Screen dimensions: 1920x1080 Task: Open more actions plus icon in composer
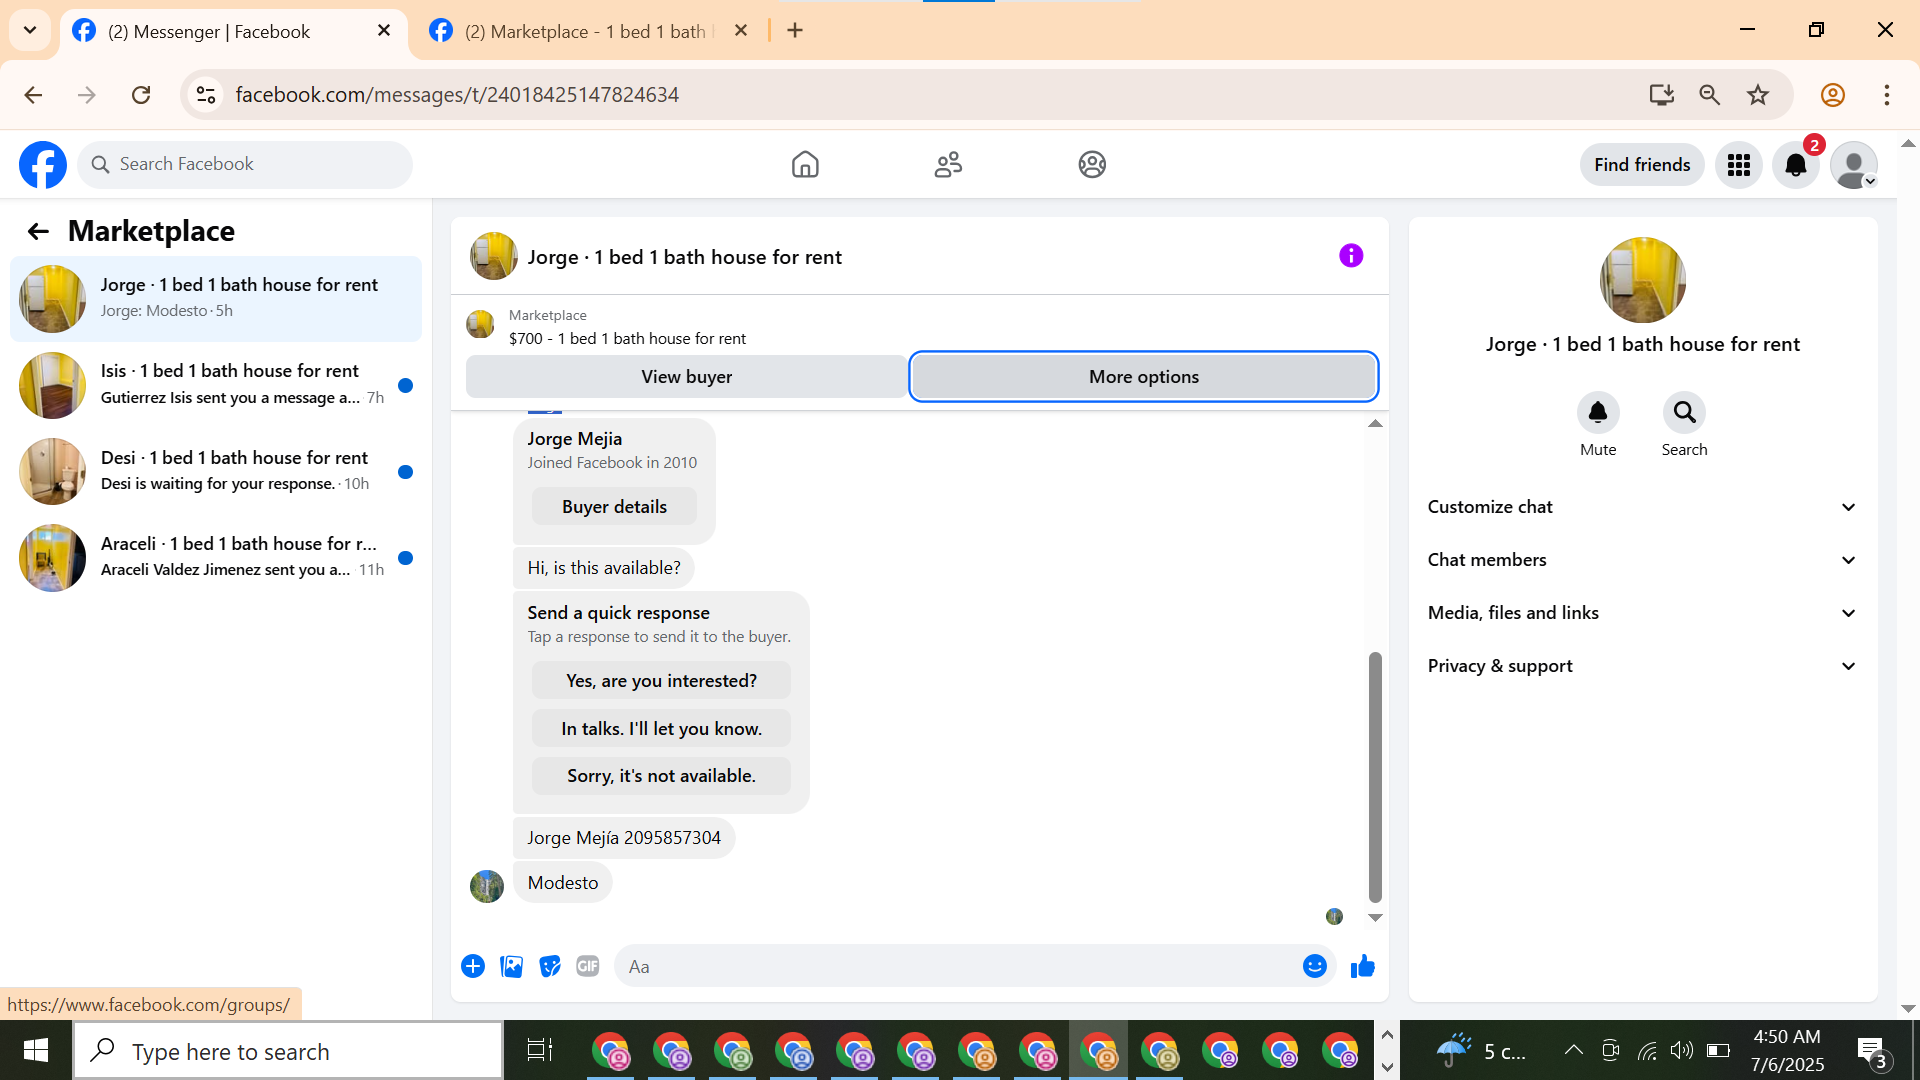click(473, 966)
